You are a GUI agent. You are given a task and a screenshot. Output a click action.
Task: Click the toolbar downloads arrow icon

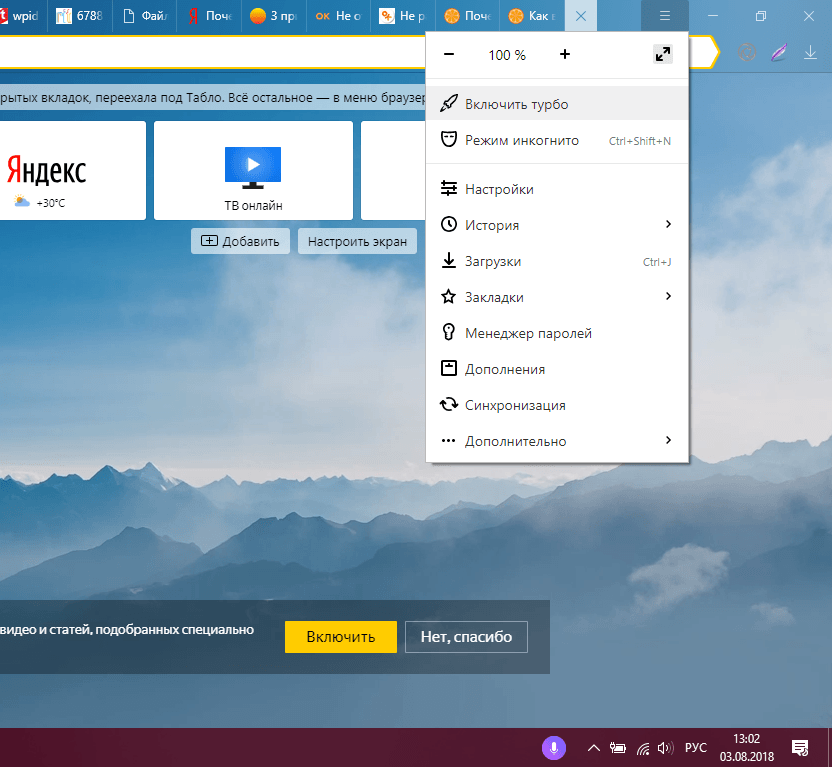[810, 52]
